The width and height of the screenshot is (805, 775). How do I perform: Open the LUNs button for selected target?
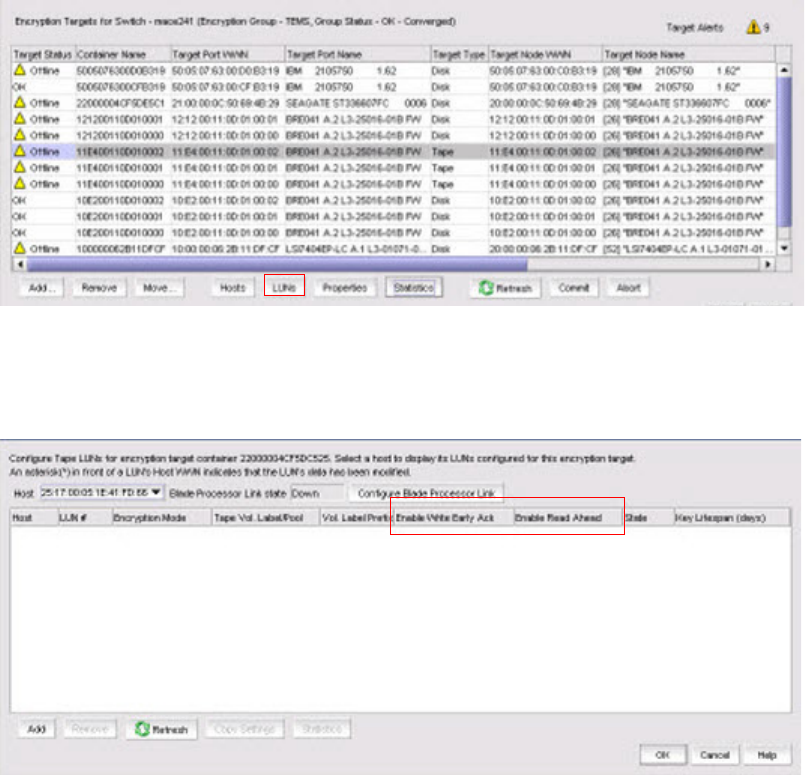click(x=284, y=288)
